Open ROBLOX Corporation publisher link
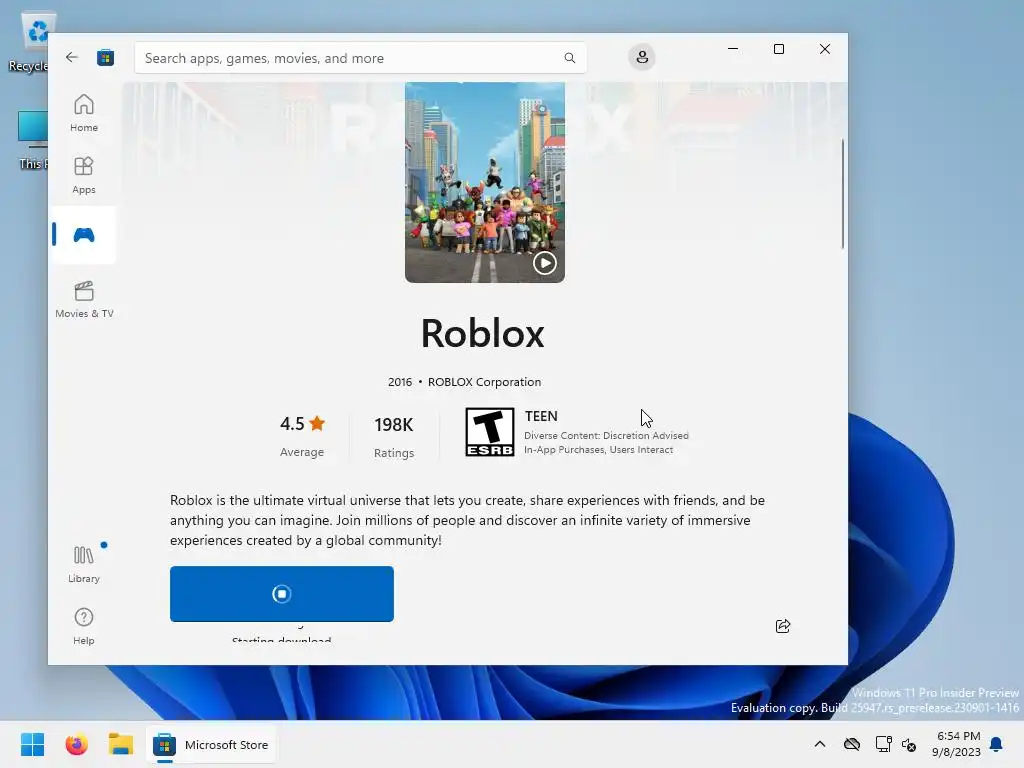Viewport: 1024px width, 768px height. coord(484,382)
